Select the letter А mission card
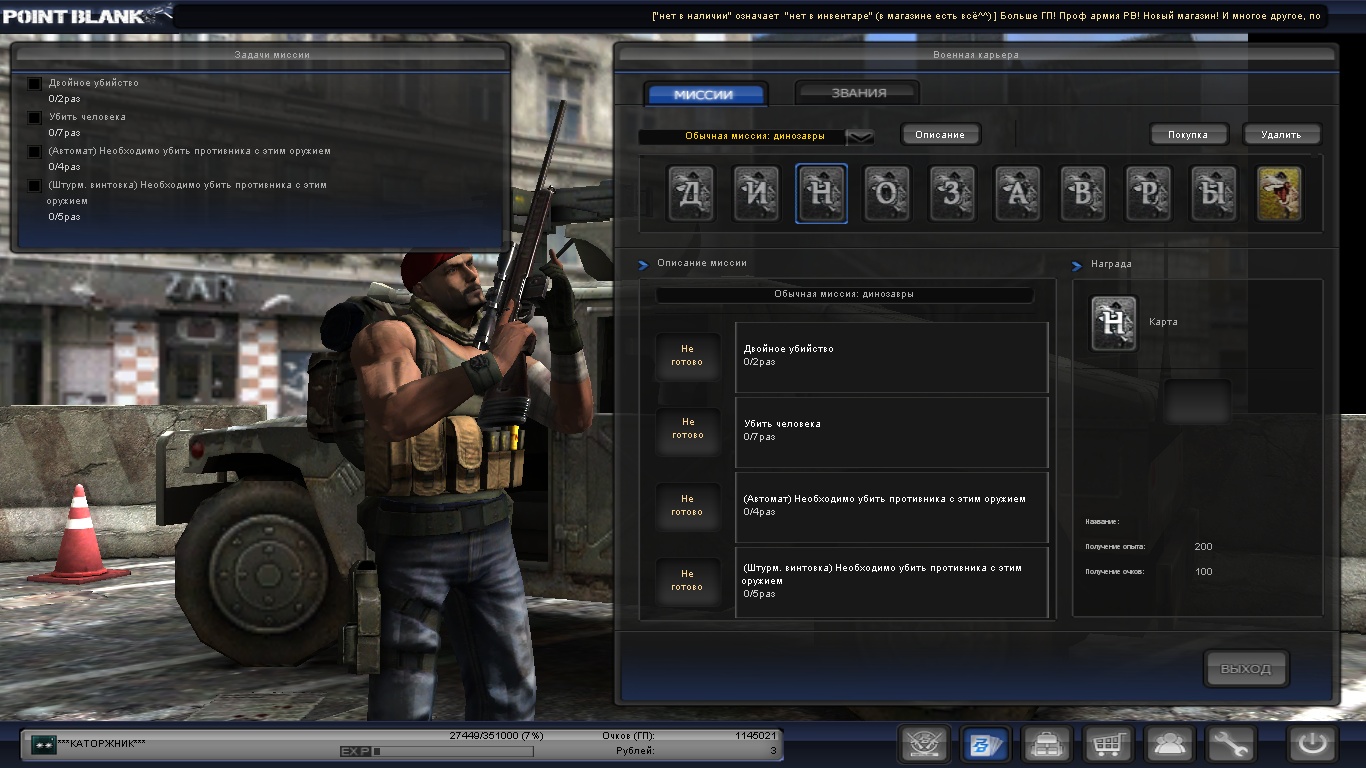The height and width of the screenshot is (768, 1366). click(x=1018, y=194)
